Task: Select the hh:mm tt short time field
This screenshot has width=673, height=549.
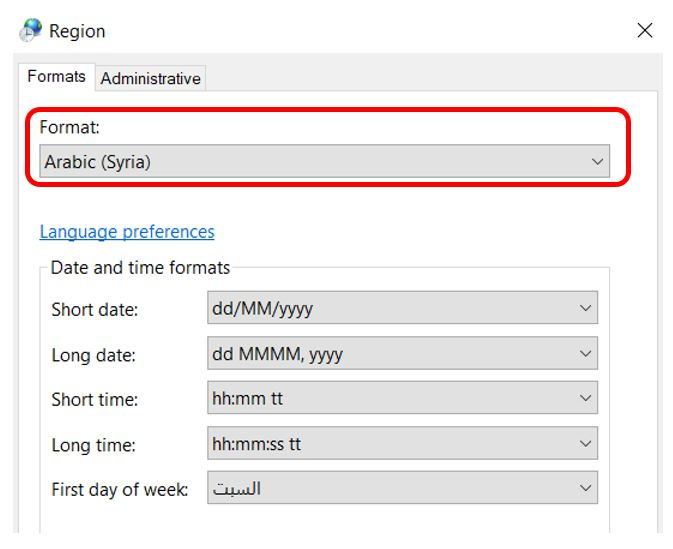Action: pos(390,399)
